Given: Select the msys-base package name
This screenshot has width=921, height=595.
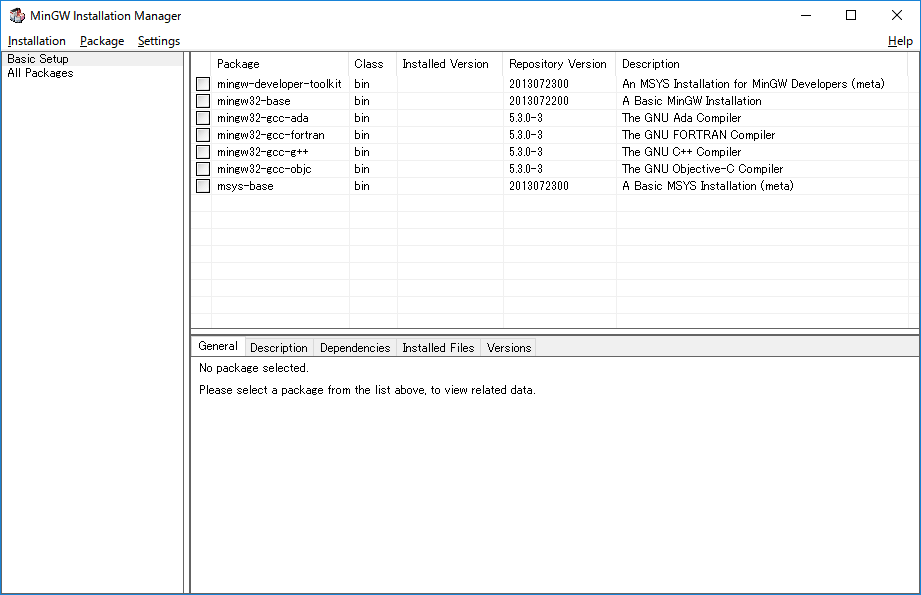Looking at the screenshot, I should tap(245, 186).
